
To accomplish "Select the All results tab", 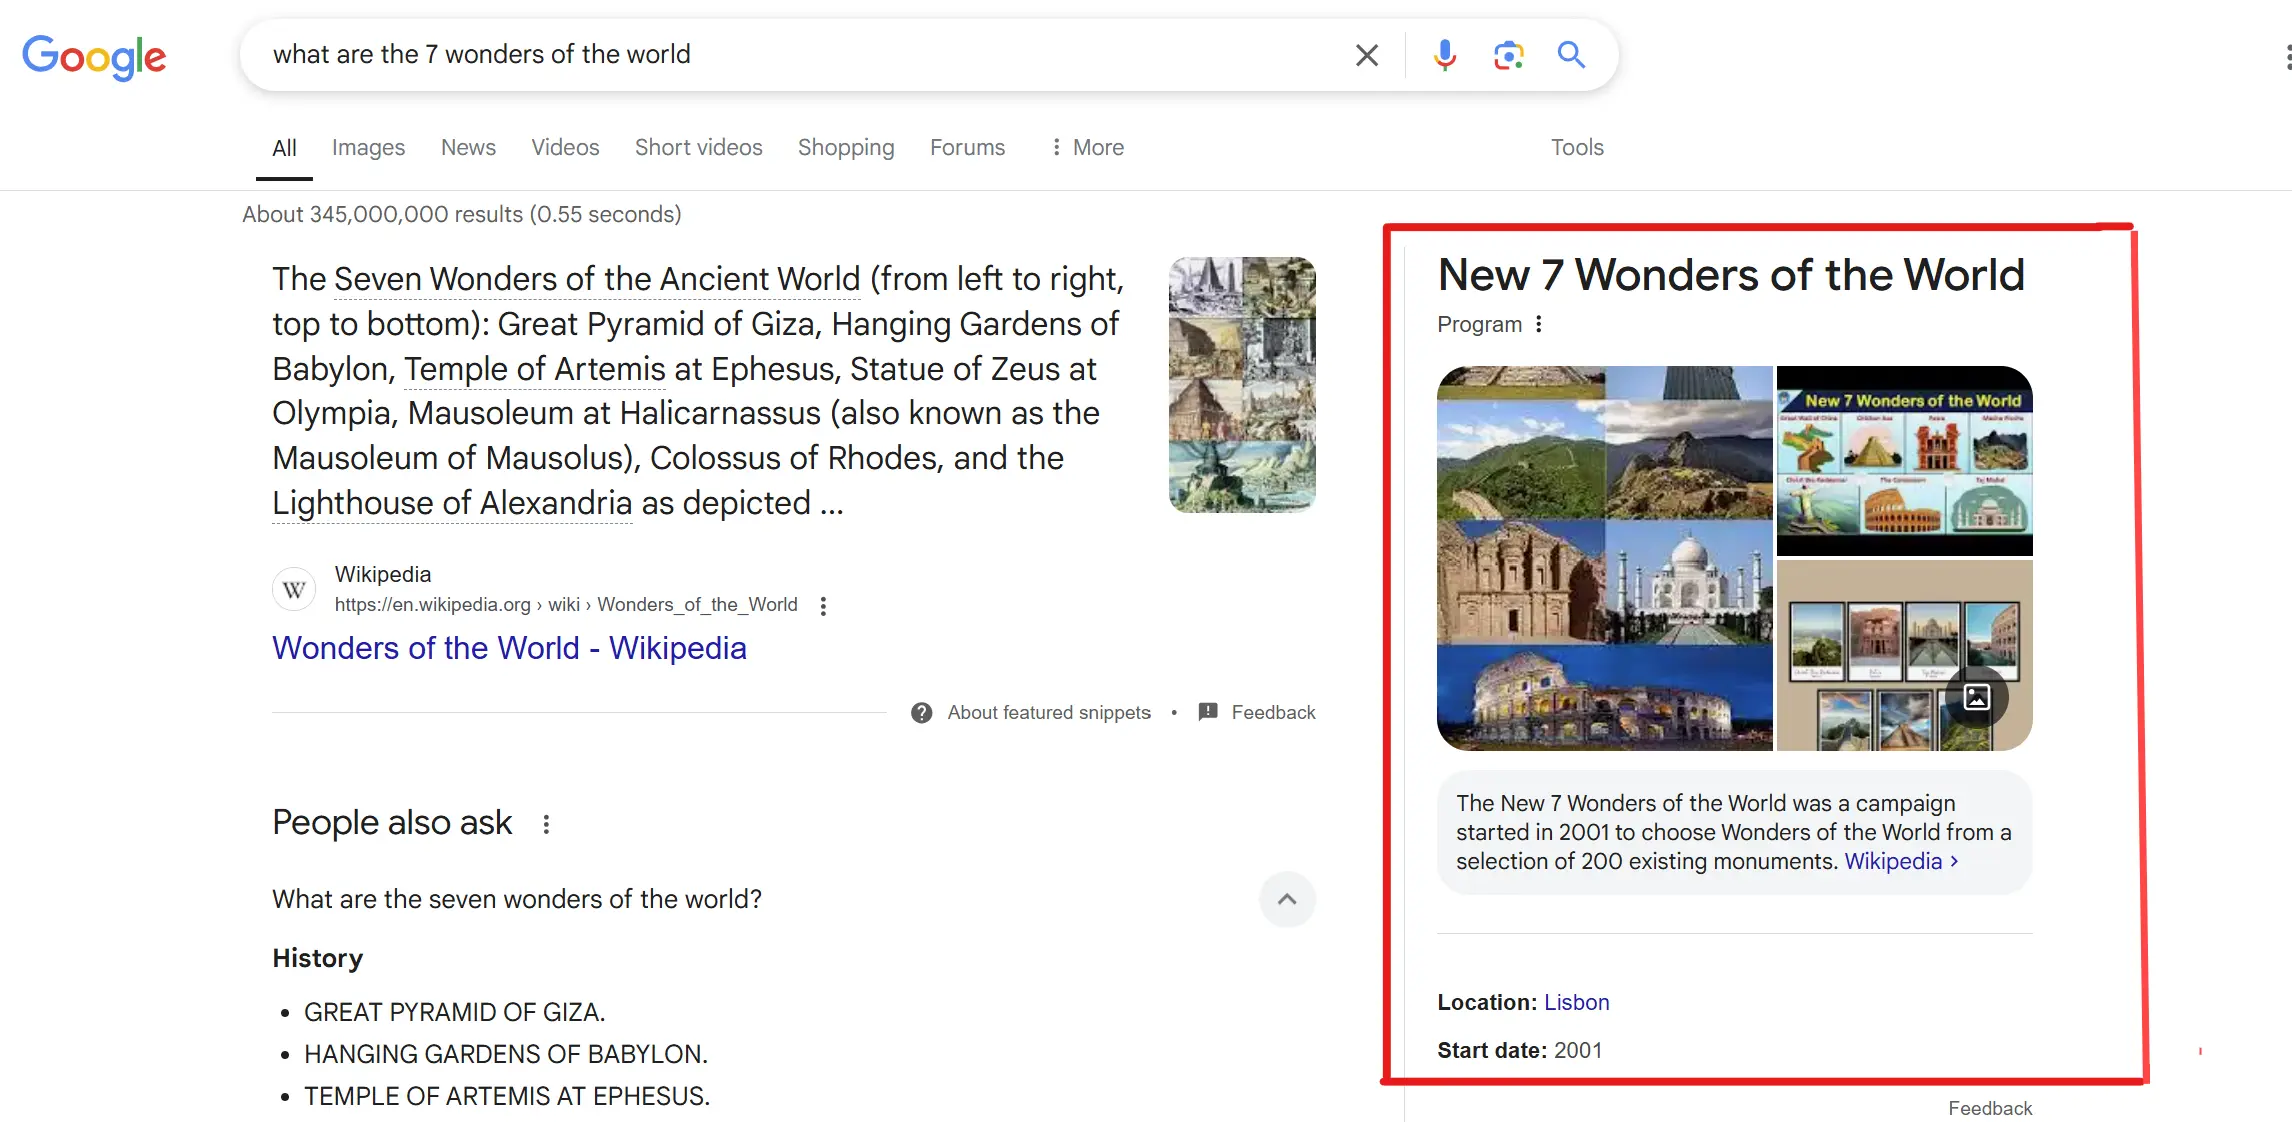I will (x=284, y=148).
